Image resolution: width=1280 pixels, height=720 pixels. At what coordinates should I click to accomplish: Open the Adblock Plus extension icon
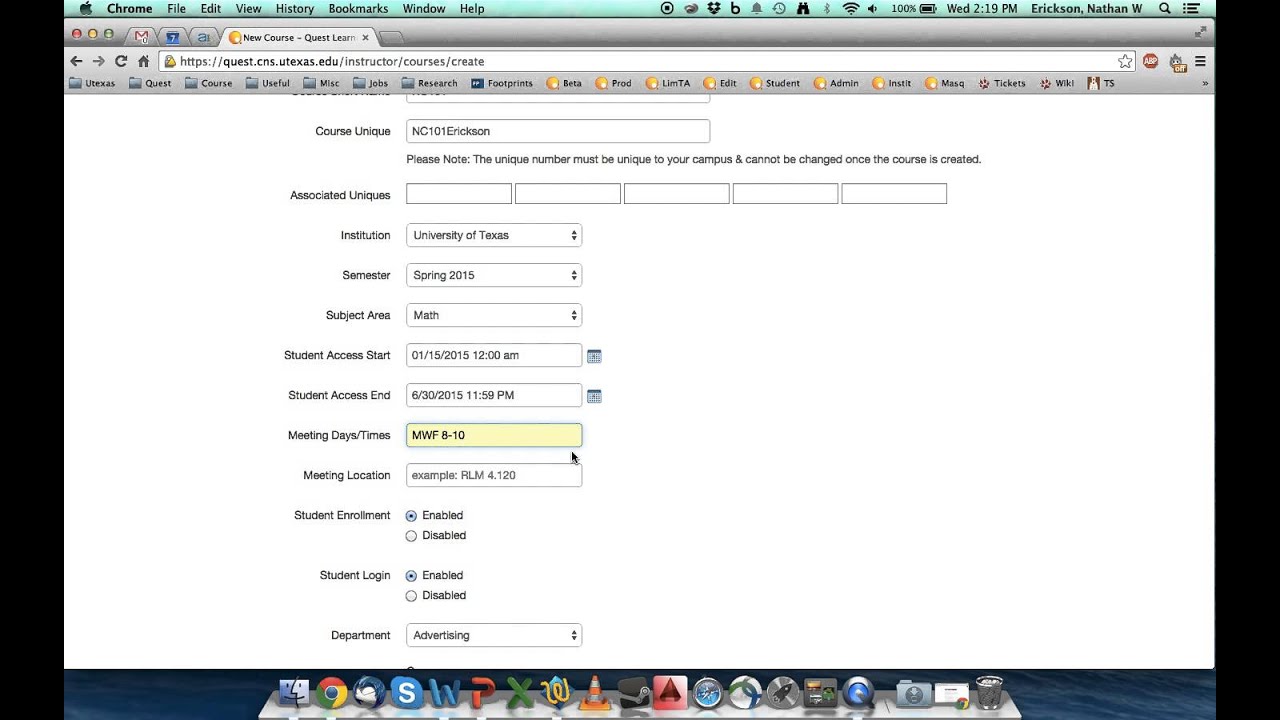[1151, 61]
